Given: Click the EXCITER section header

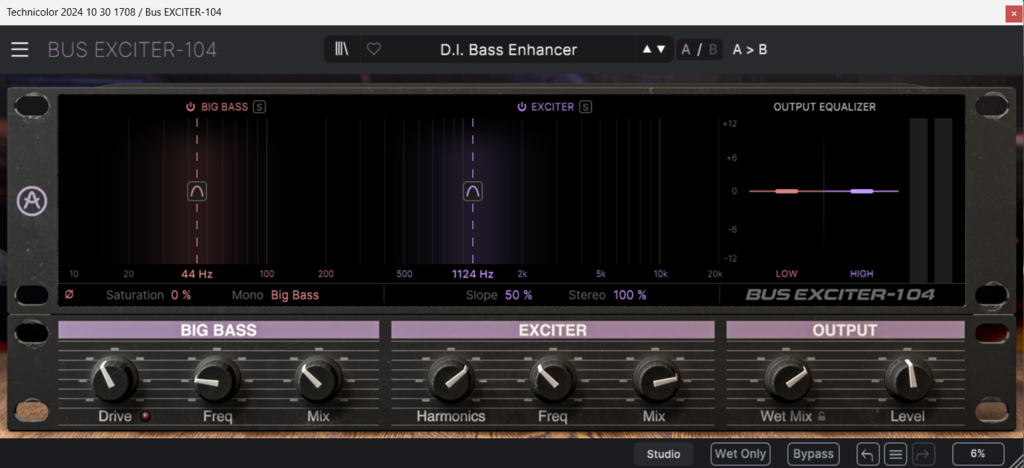Looking at the screenshot, I should [552, 330].
